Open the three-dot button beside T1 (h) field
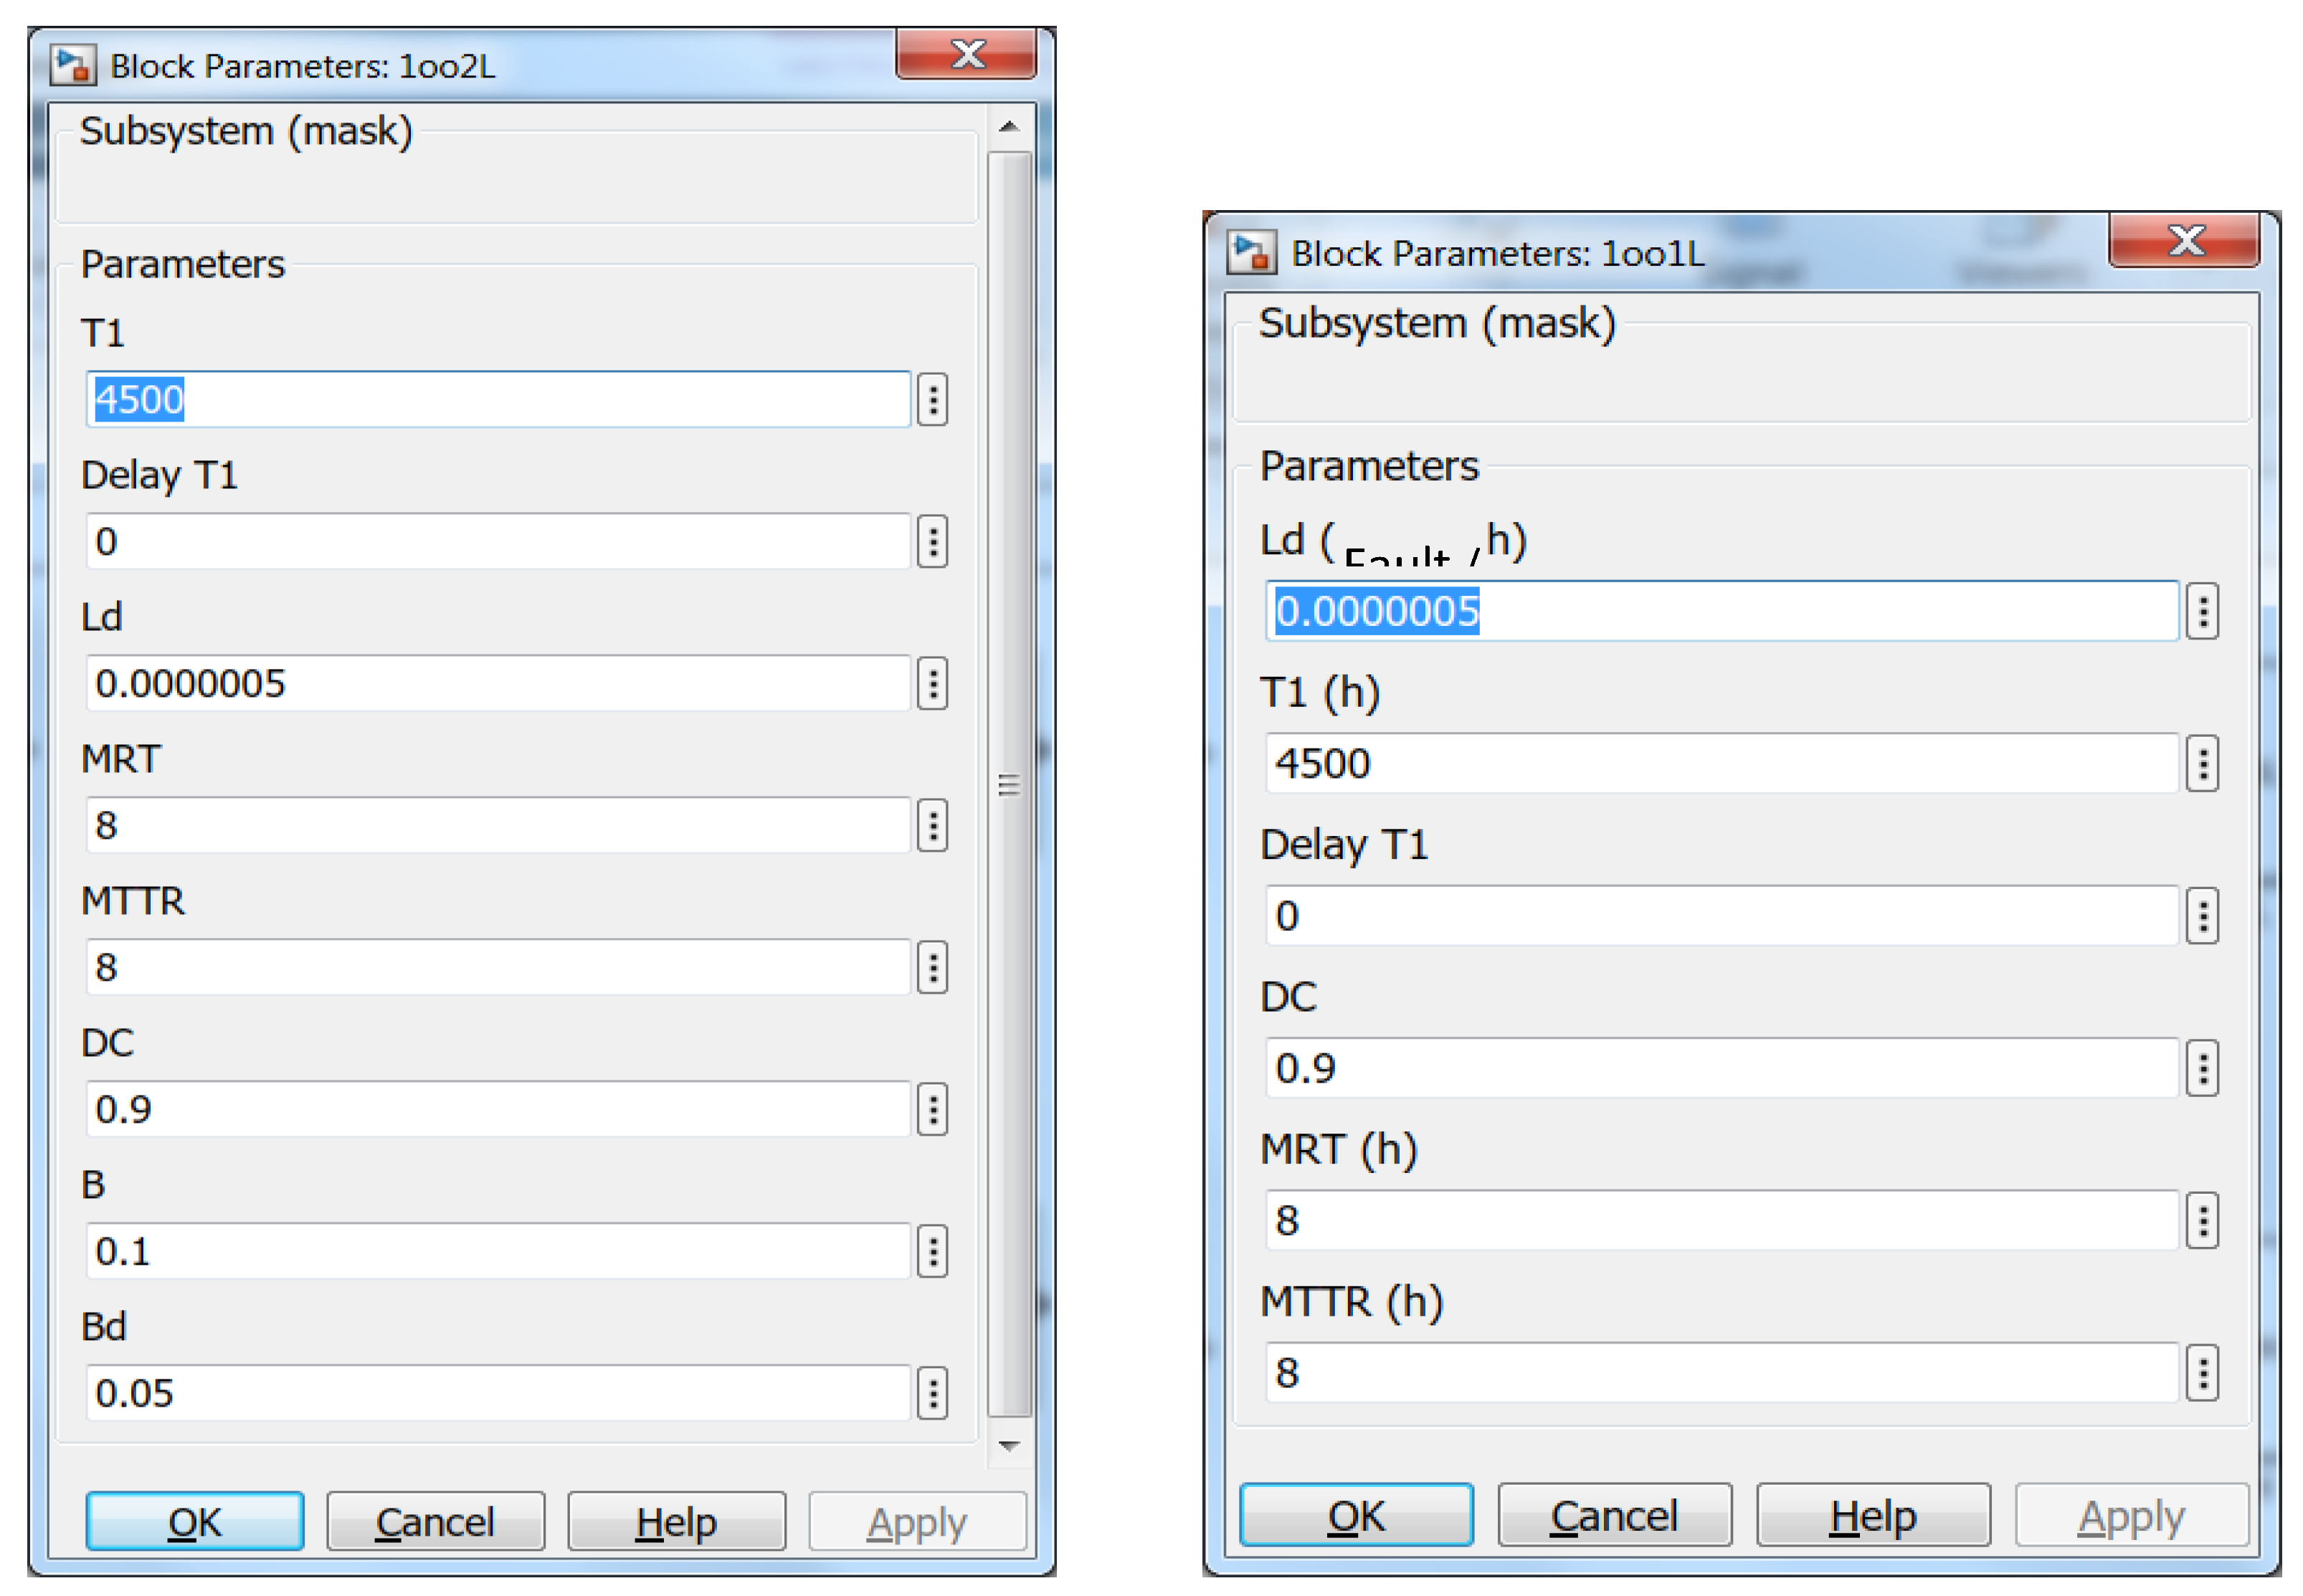Viewport: 2303px width, 1596px height. pos(2202,764)
